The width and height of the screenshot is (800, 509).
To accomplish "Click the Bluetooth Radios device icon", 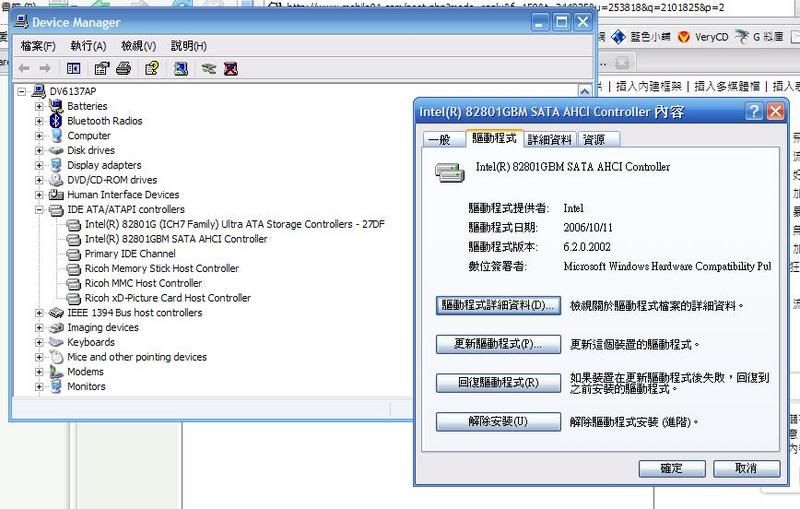I will (x=56, y=121).
